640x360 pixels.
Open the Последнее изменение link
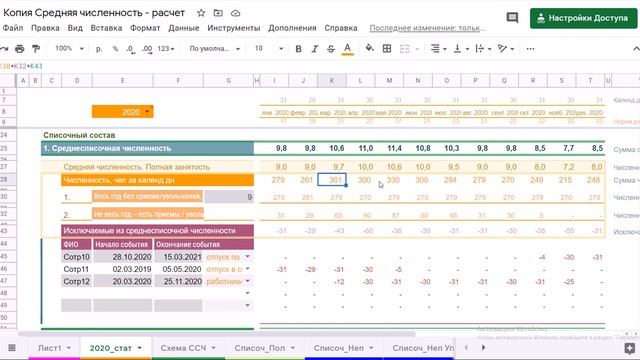[427, 28]
